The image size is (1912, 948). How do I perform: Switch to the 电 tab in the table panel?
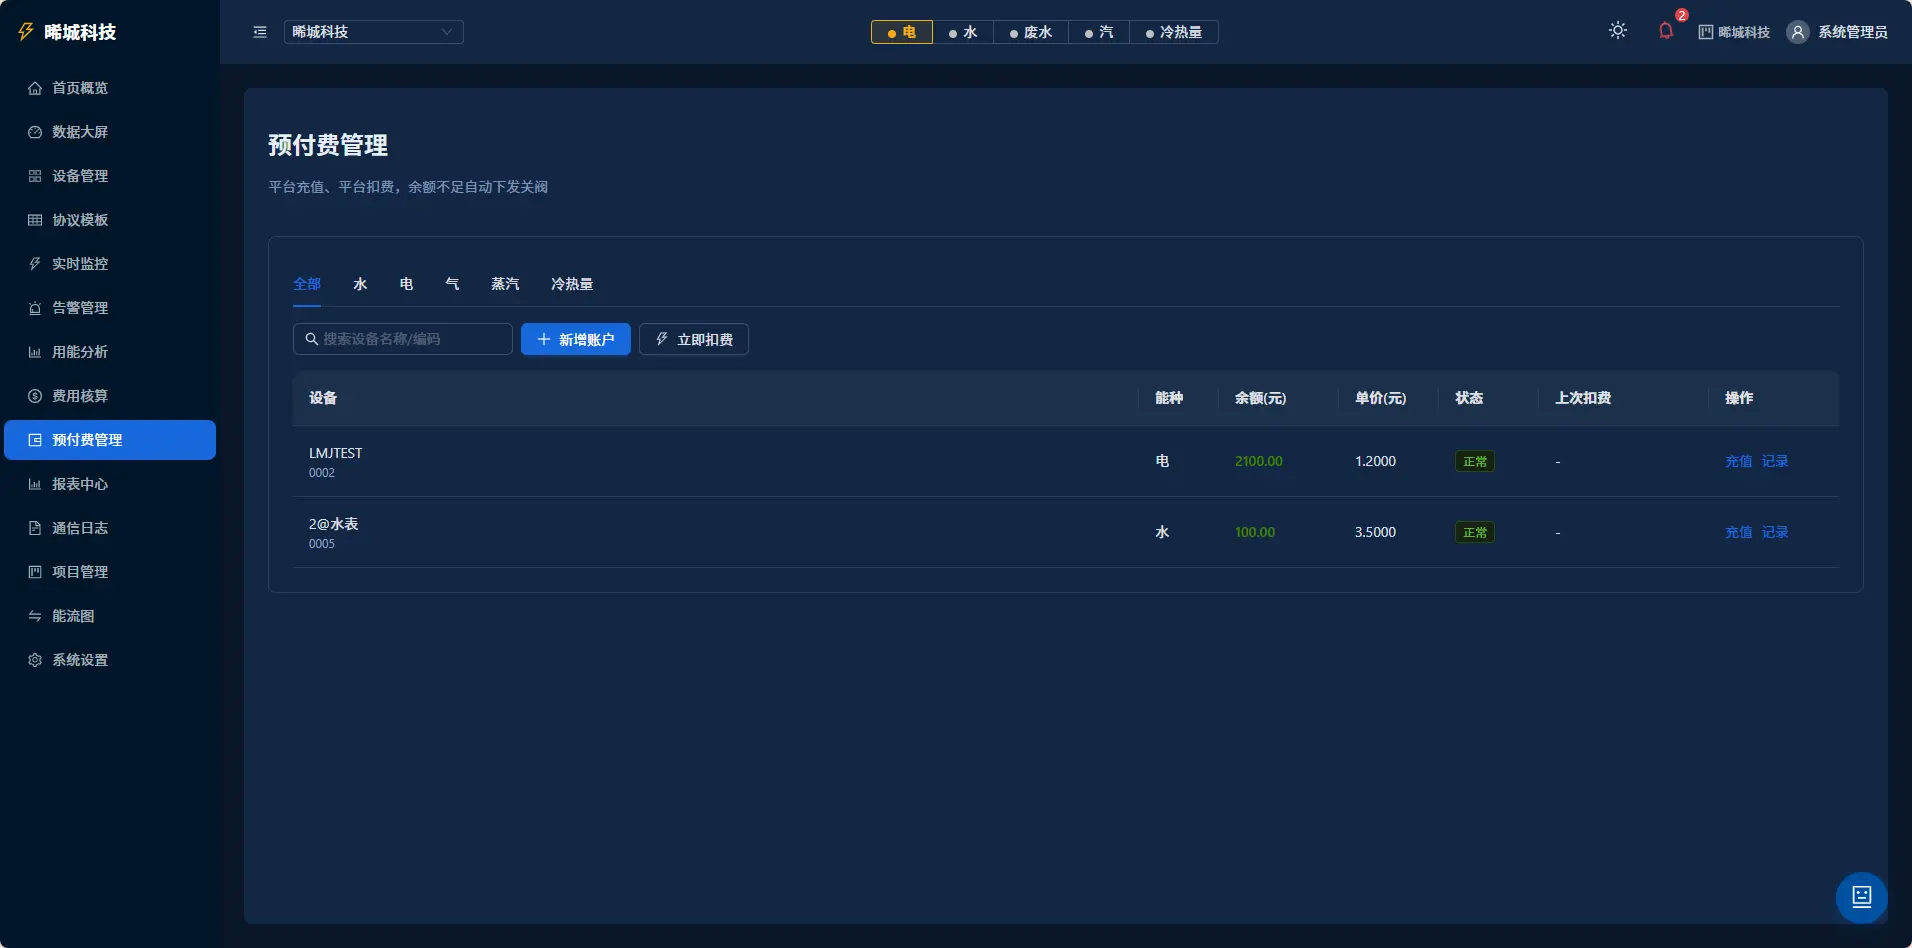[x=406, y=284]
